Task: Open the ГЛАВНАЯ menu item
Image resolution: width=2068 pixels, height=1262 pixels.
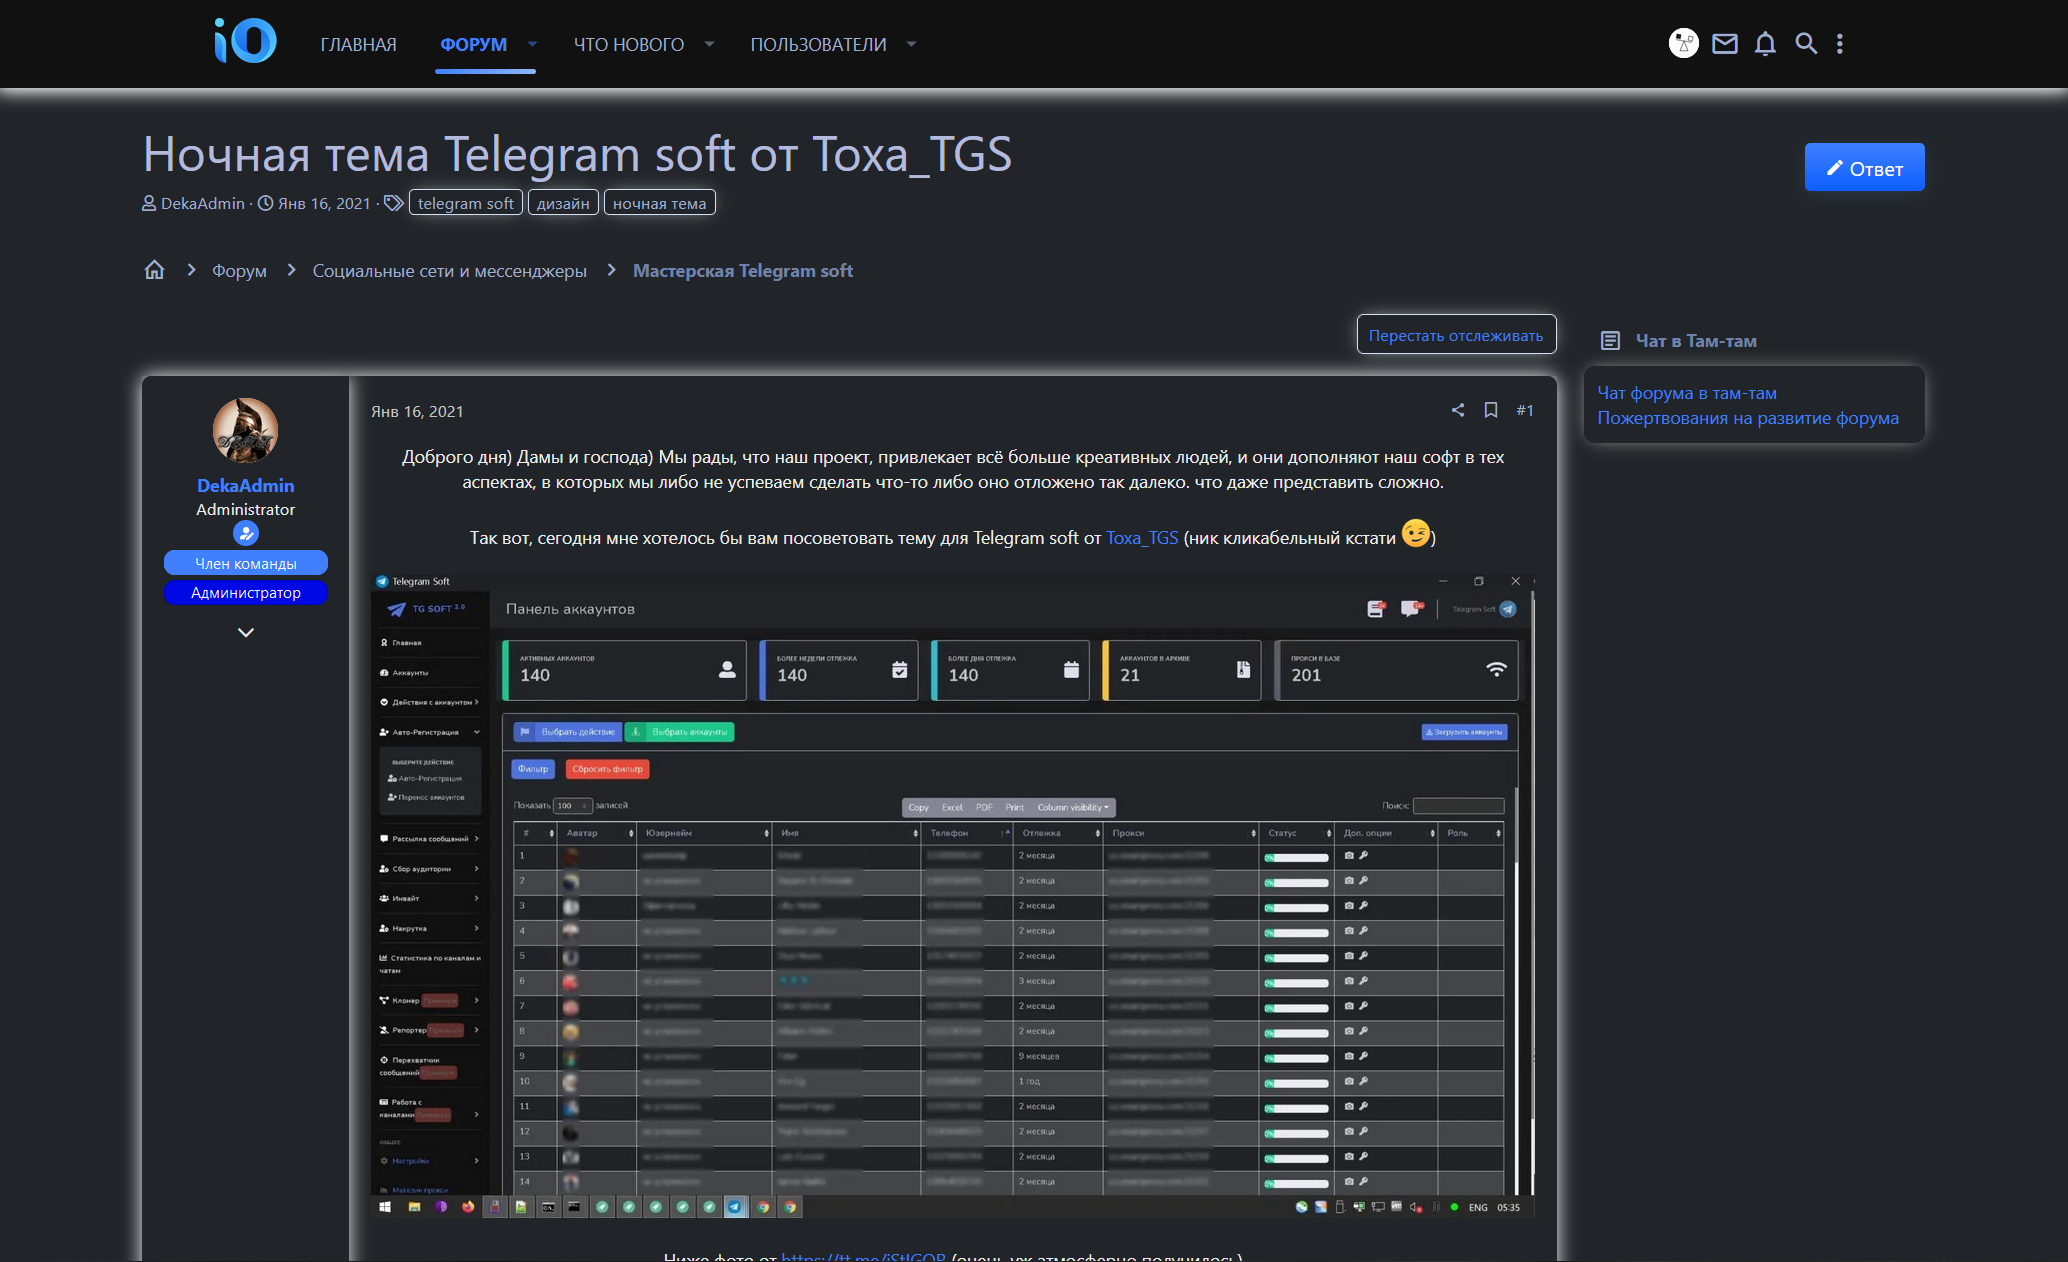Action: click(x=358, y=44)
